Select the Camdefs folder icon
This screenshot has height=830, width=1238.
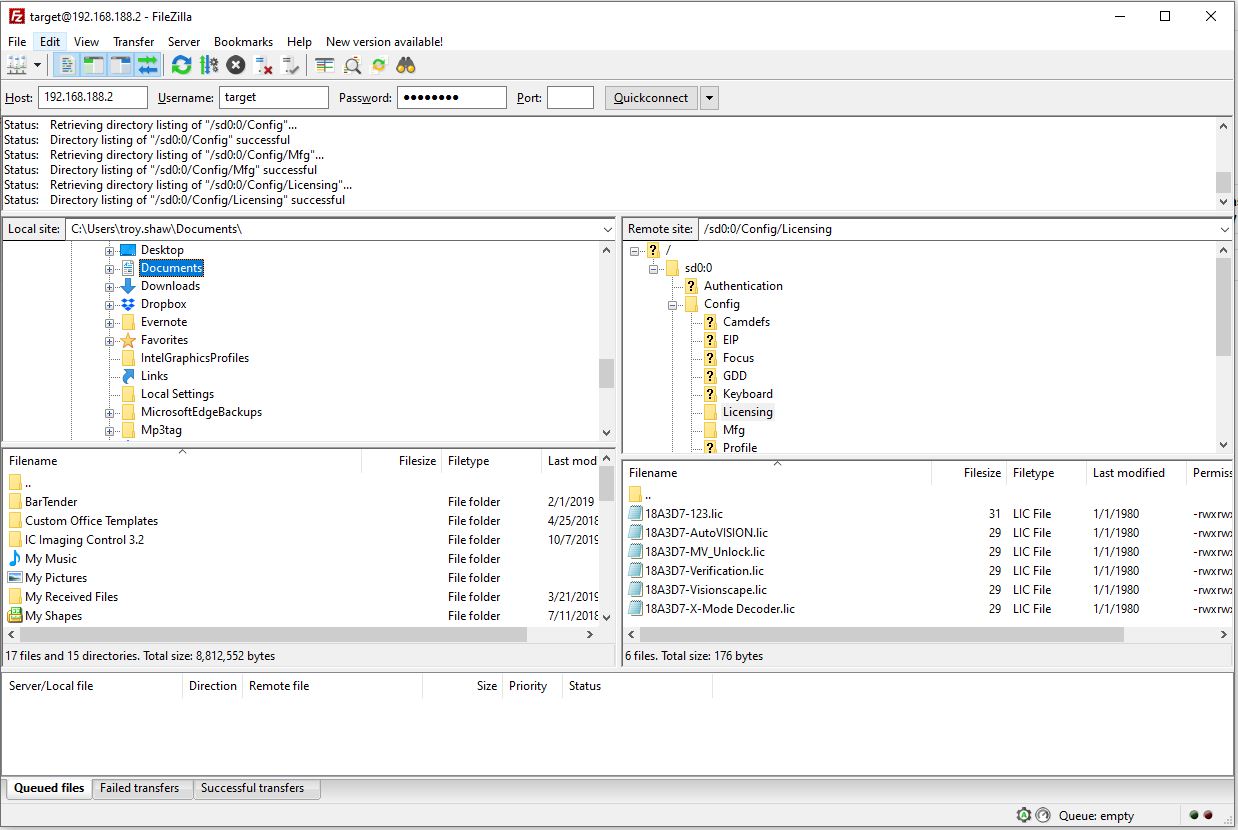click(710, 322)
